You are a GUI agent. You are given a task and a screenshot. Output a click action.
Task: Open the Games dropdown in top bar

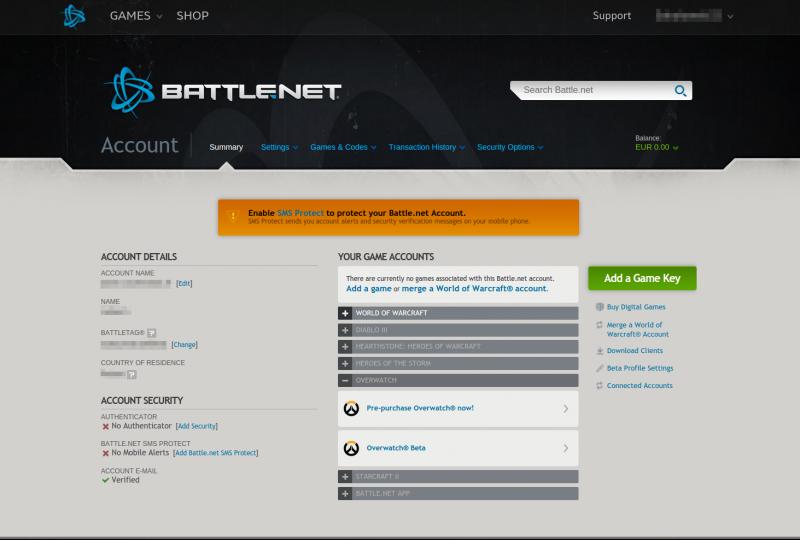pyautogui.click(x=136, y=16)
